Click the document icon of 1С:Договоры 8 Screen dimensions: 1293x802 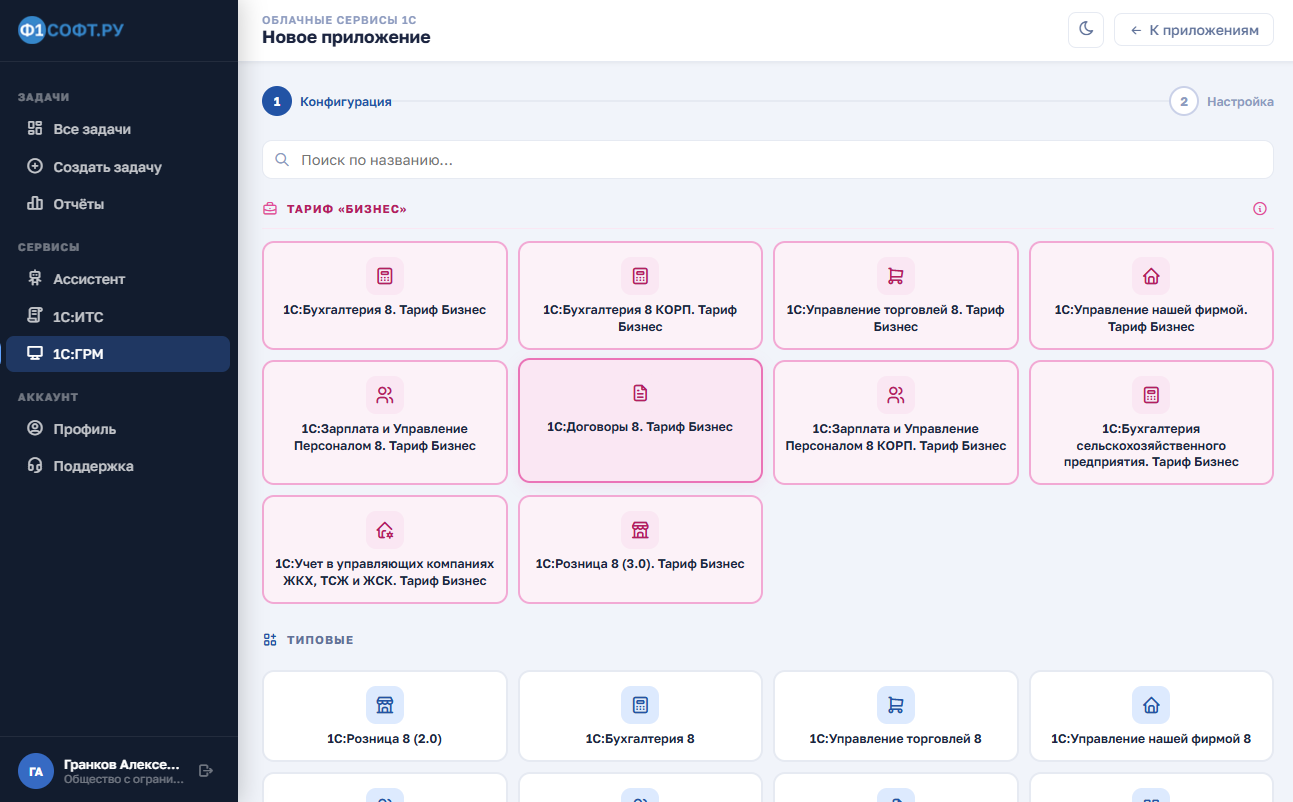point(640,393)
